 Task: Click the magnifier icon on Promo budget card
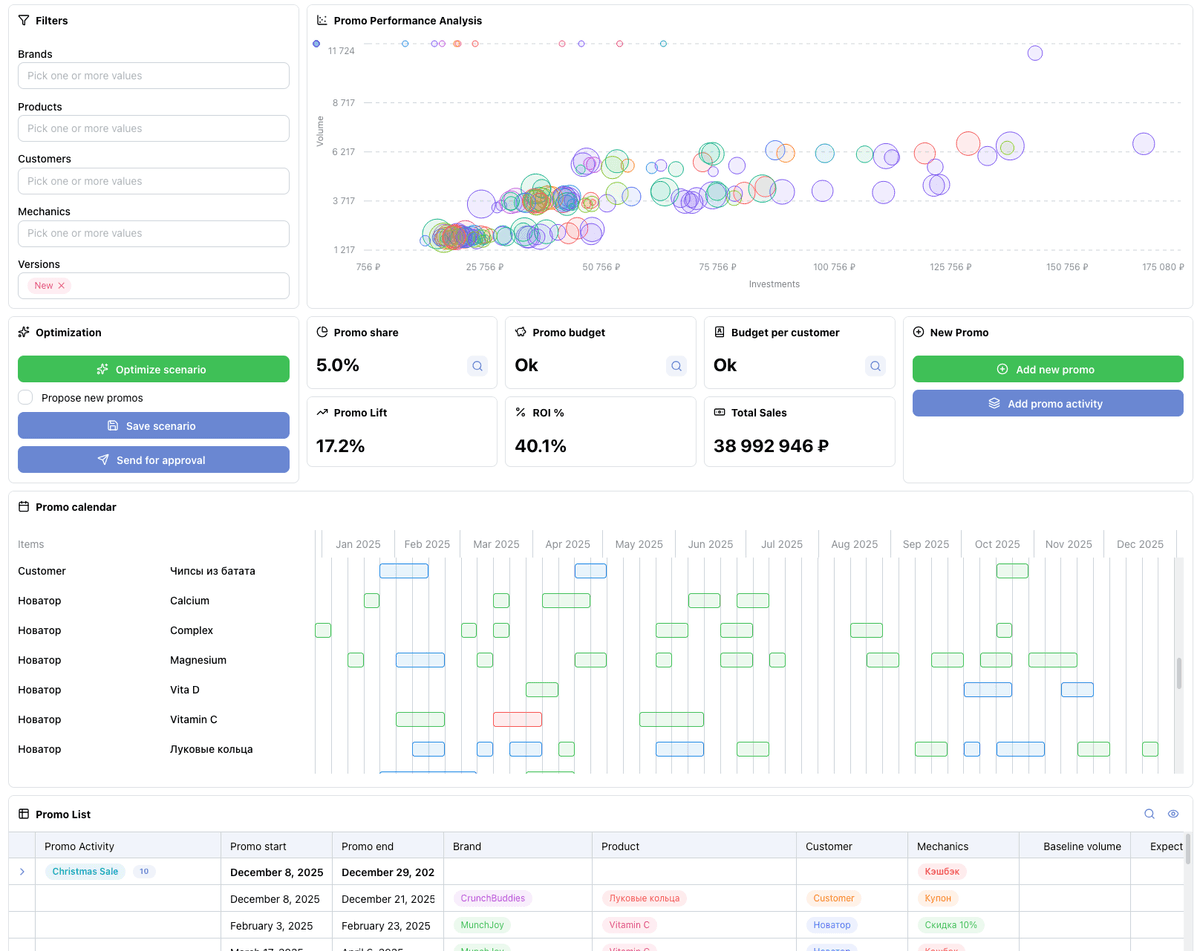(676, 366)
